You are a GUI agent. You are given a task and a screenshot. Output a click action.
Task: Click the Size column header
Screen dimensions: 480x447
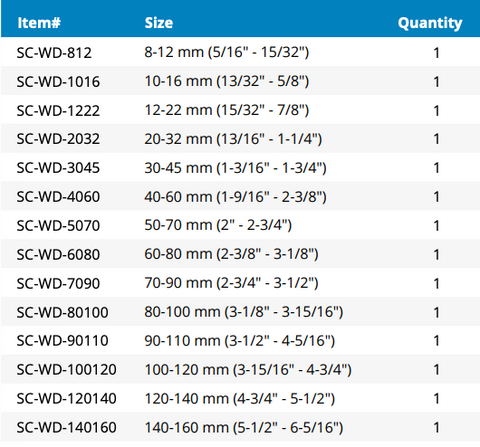(x=159, y=23)
